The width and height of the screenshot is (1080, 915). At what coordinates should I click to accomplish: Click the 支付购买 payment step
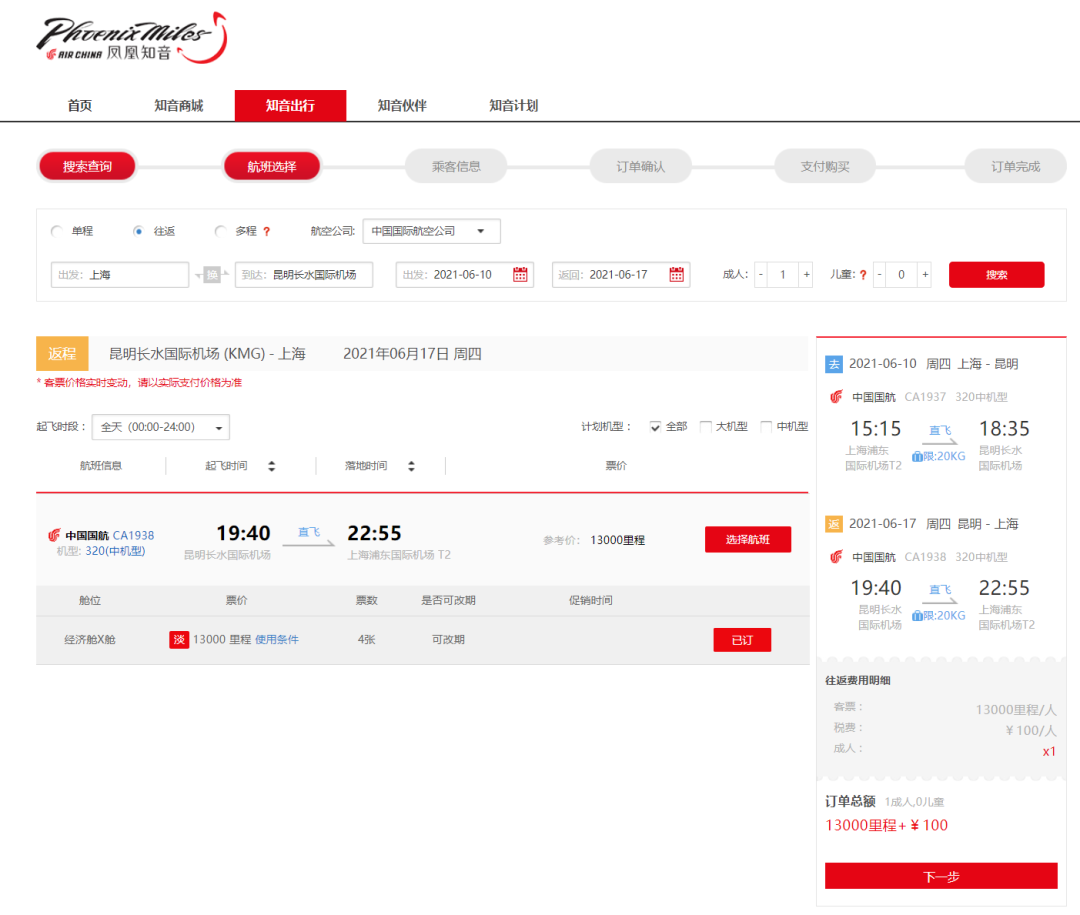tap(825, 167)
